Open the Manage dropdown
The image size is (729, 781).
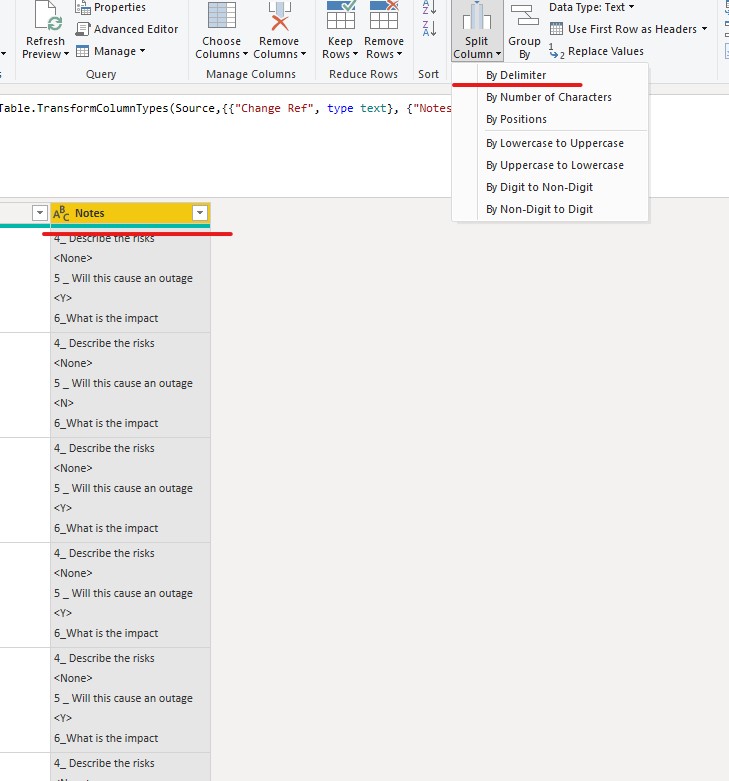111,51
